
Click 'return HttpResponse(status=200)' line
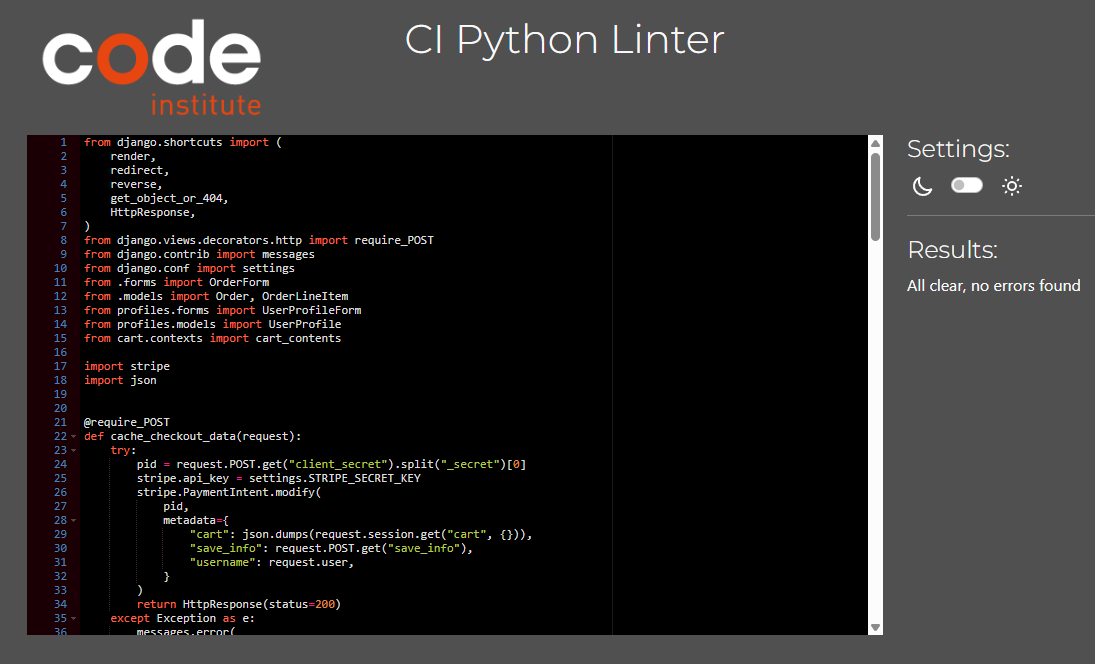239,603
